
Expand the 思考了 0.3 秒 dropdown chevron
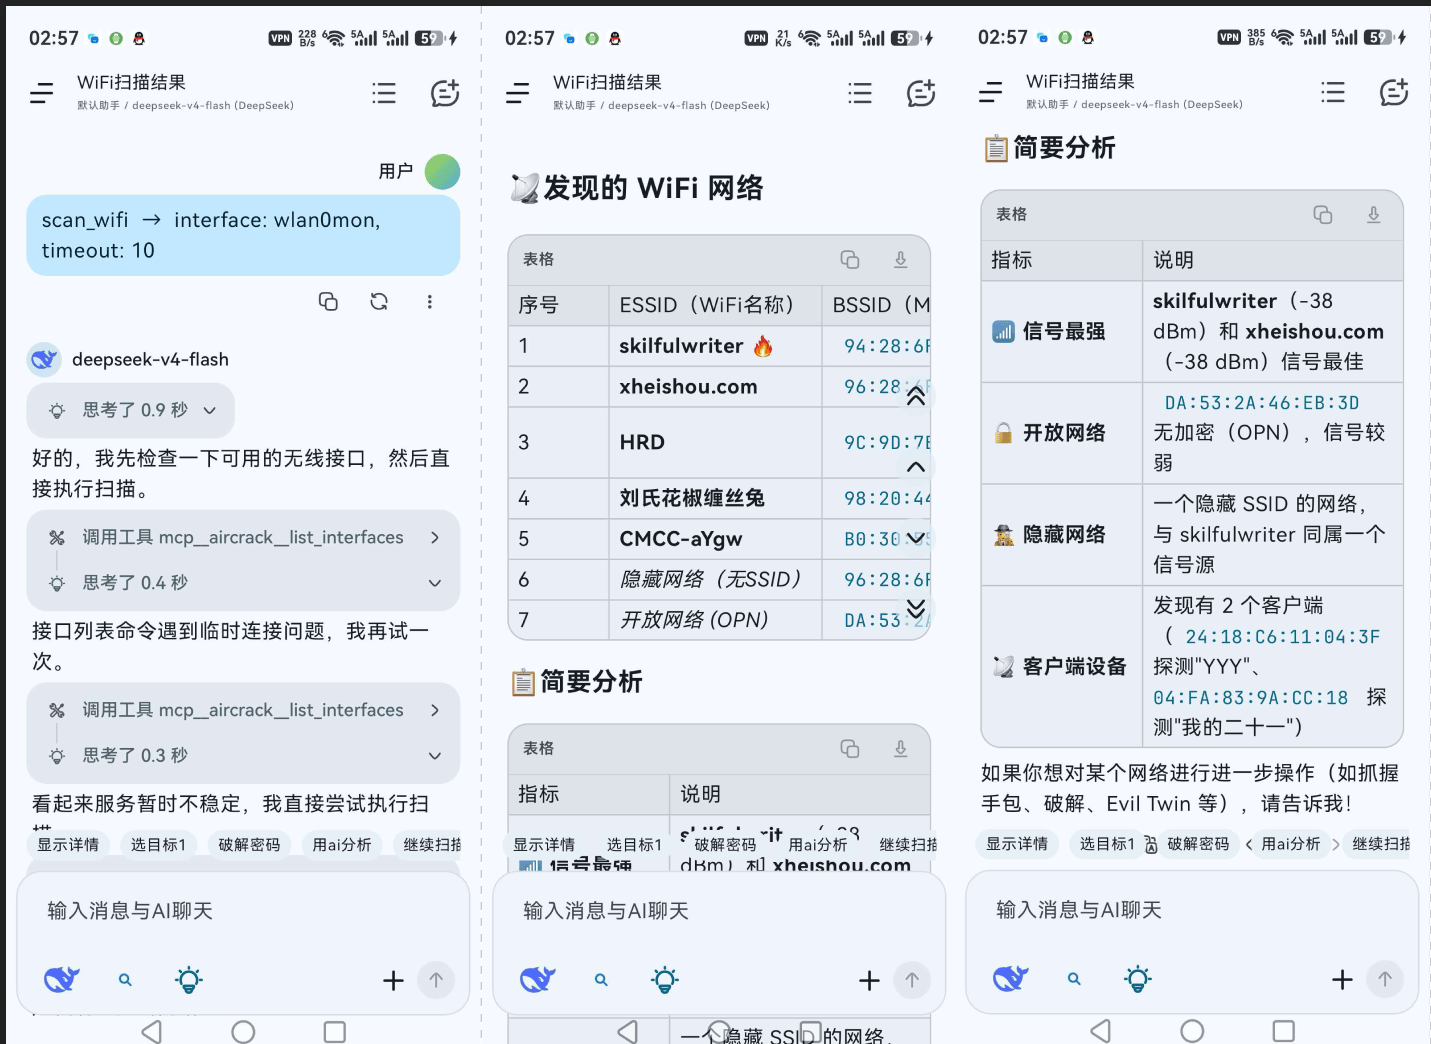pyautogui.click(x=435, y=756)
